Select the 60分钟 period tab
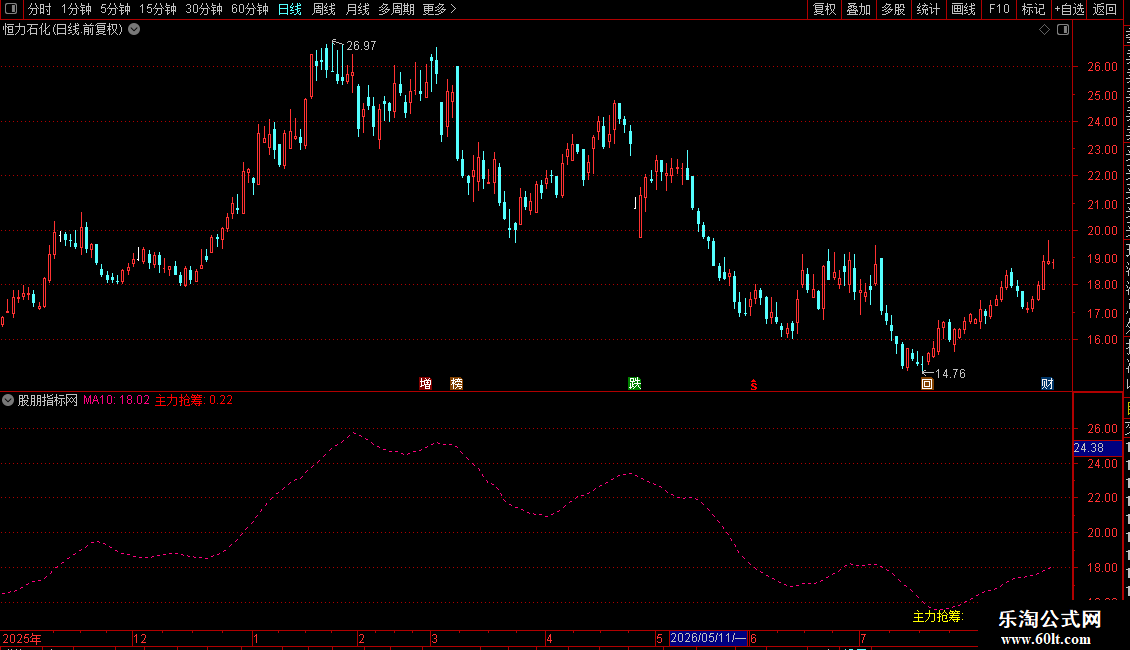Screen dimensions: 1130x650 (250, 9)
